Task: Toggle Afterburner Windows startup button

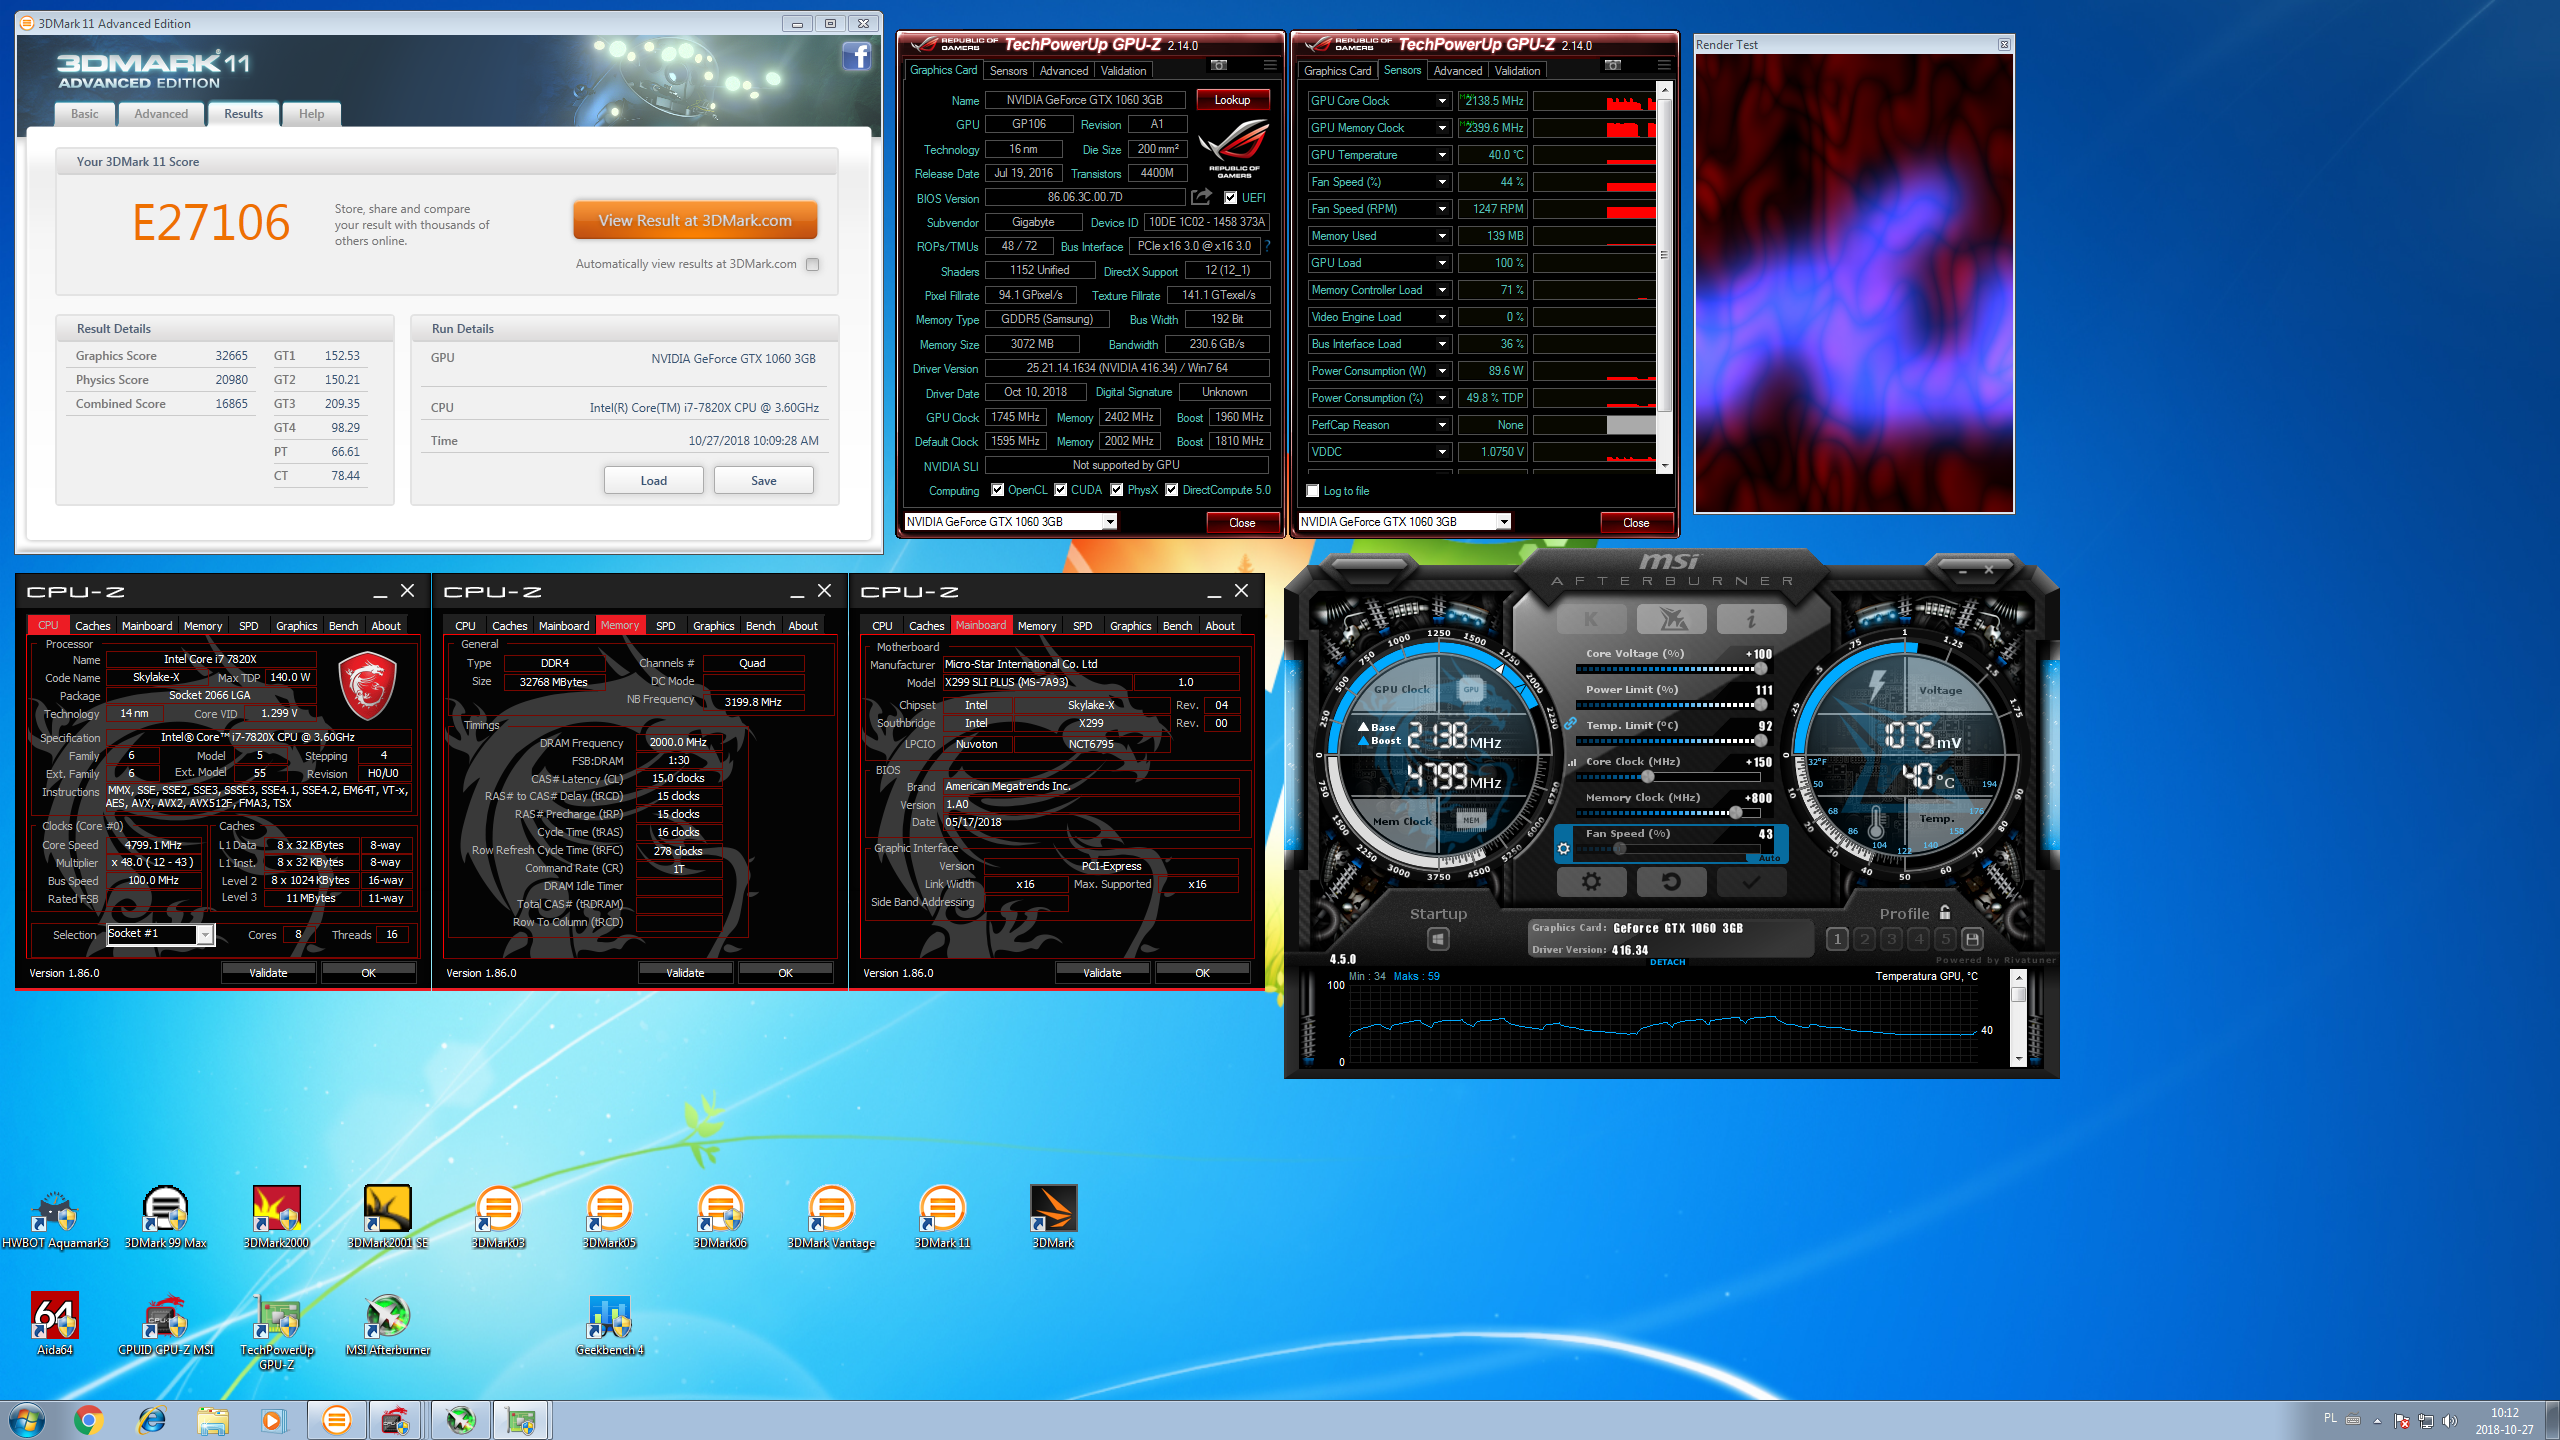Action: tap(1438, 939)
